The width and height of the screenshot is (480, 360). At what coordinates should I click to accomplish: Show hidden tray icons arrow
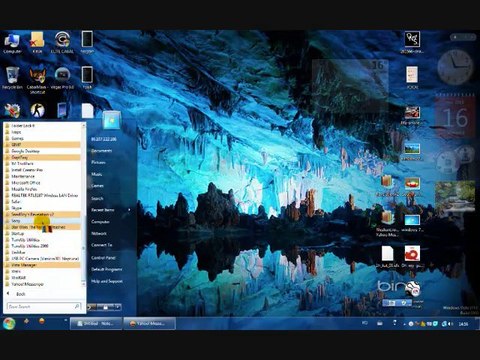(404, 324)
